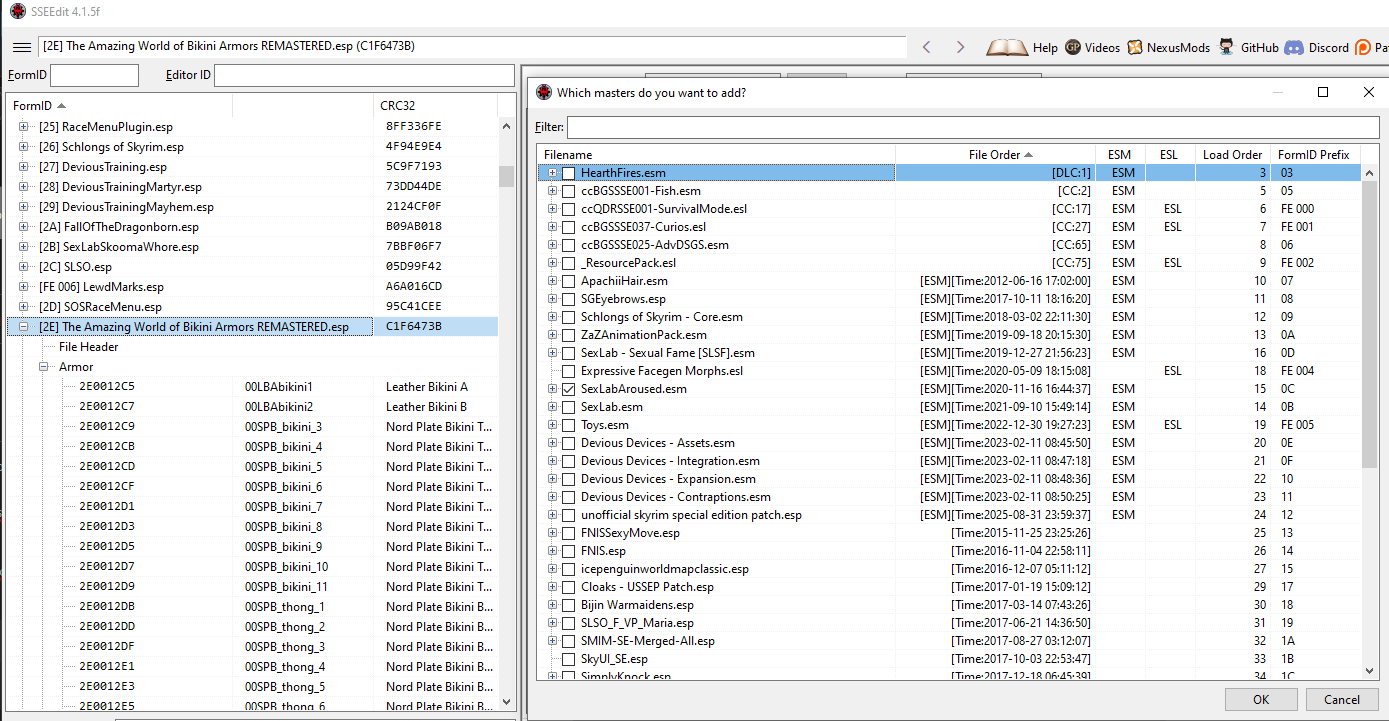
Task: Select the SMIM-SE-Merged-All.esp row
Action: (949, 641)
